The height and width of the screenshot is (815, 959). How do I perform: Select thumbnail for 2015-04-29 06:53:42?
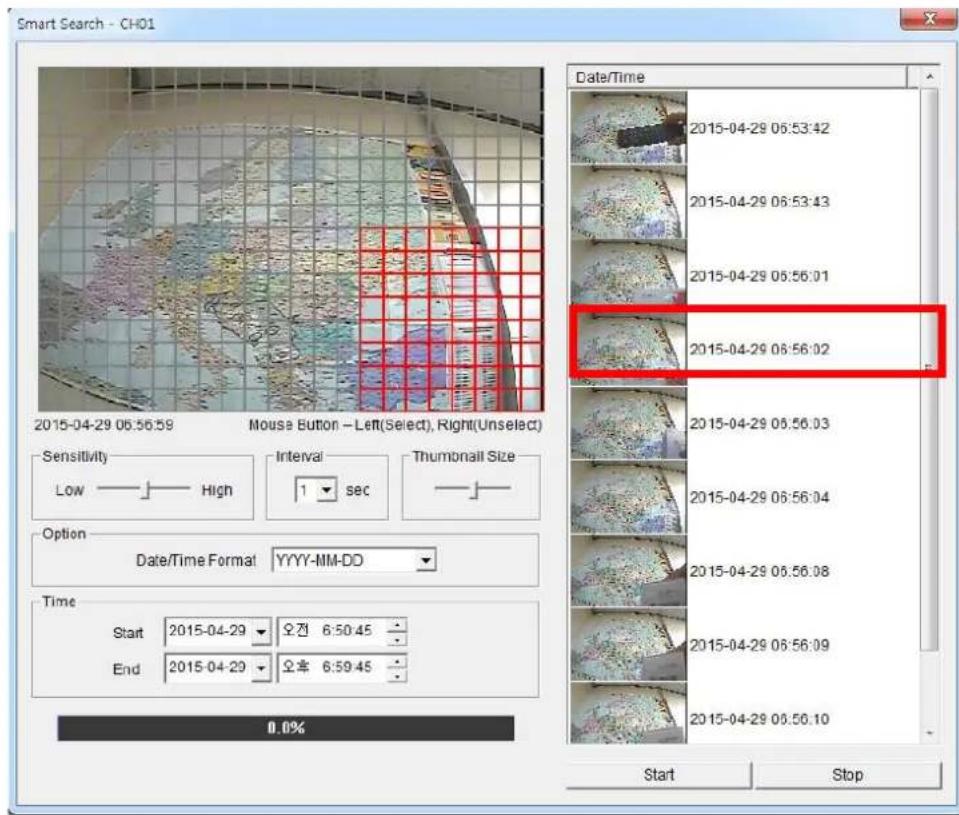(628, 128)
